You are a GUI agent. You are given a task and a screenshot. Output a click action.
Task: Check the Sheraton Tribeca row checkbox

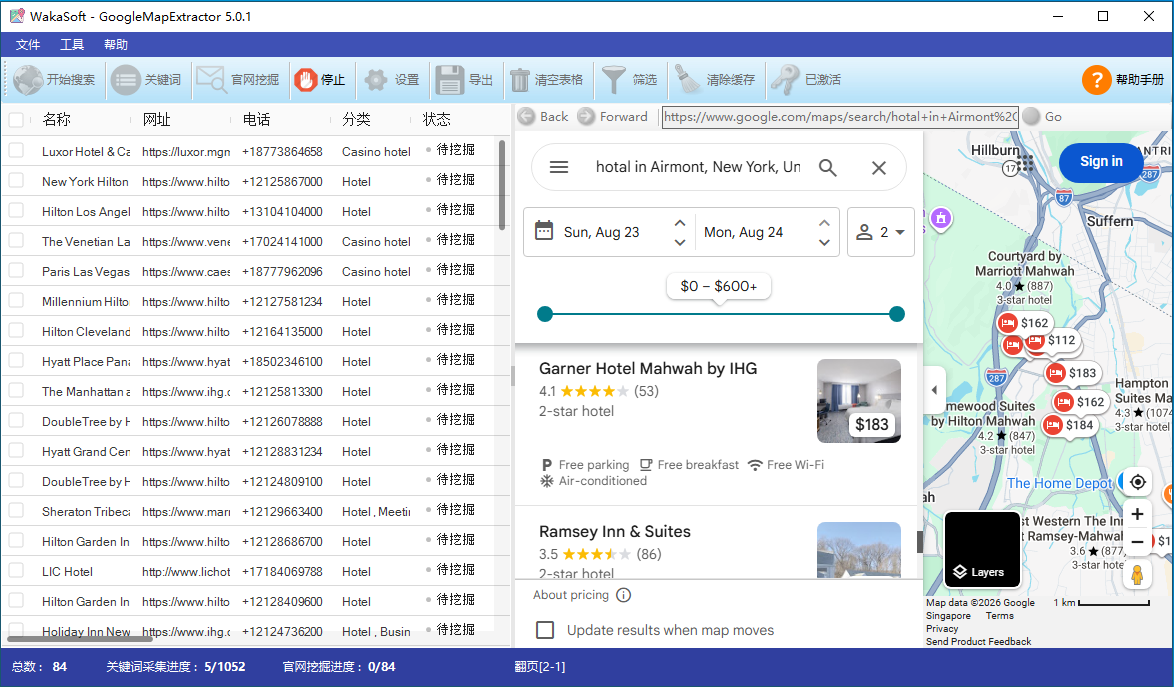pyautogui.click(x=16, y=510)
